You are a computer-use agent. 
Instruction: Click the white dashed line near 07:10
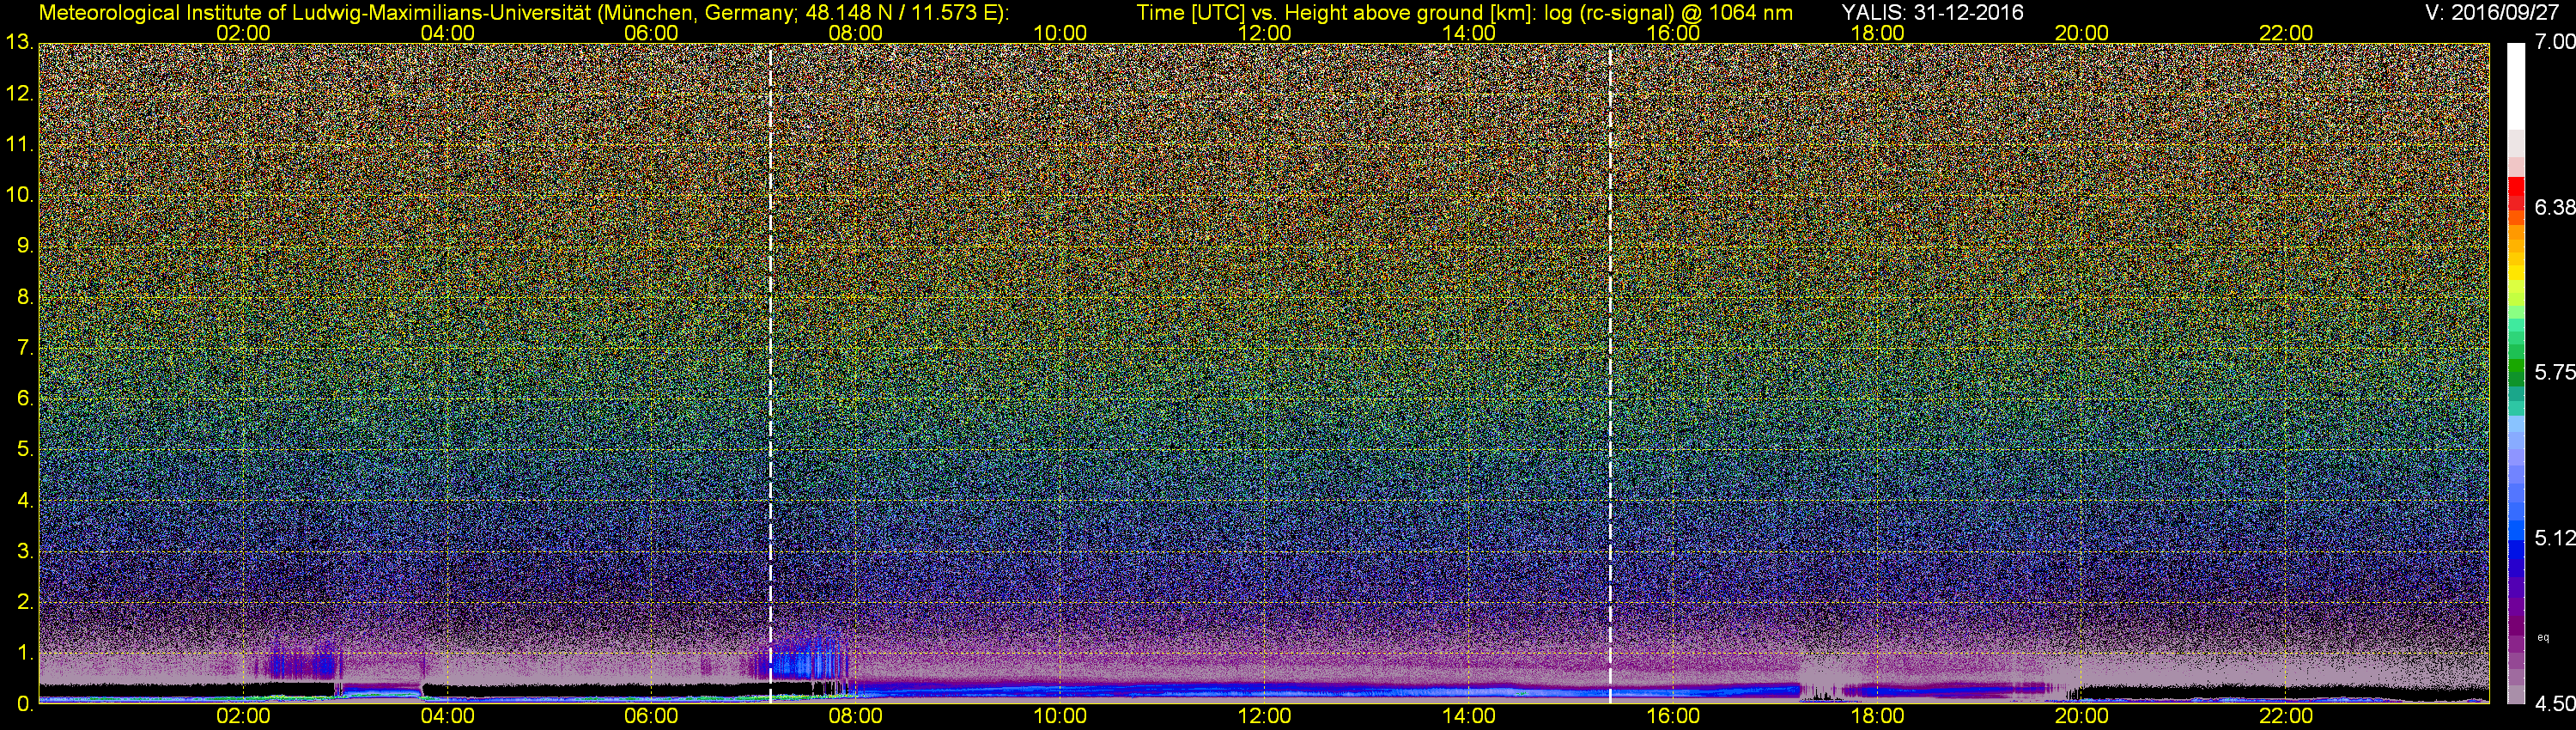pos(770,300)
